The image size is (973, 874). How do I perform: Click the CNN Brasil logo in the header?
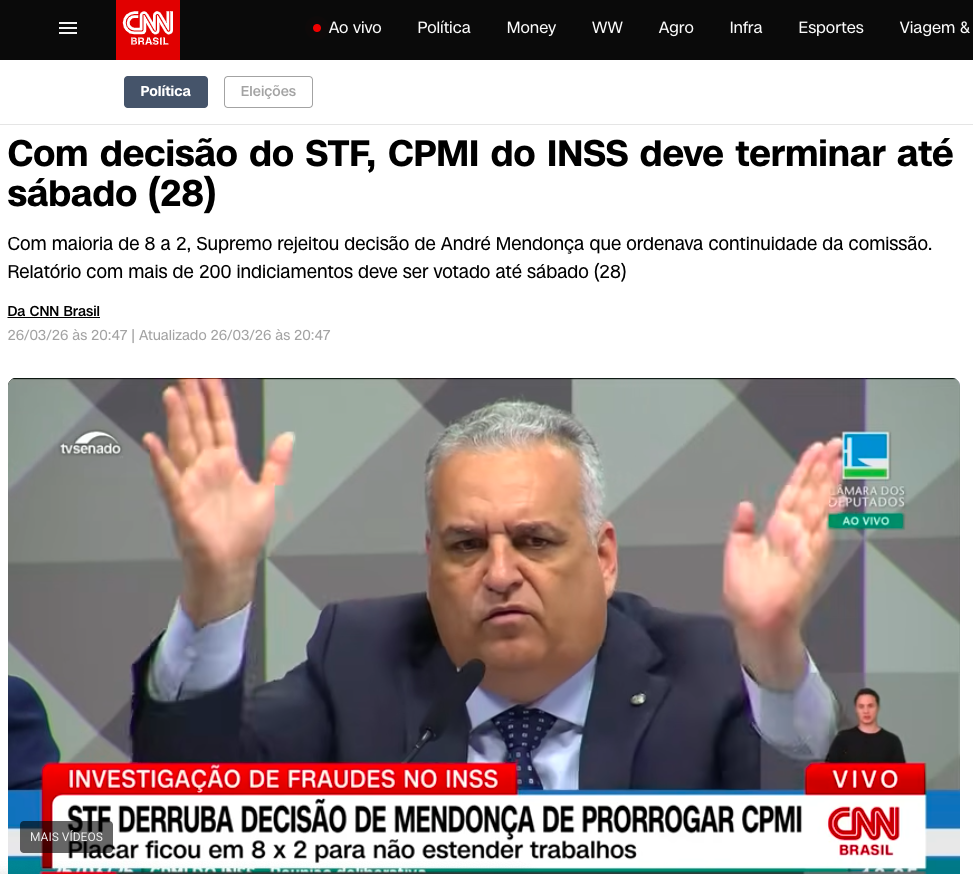click(x=148, y=30)
